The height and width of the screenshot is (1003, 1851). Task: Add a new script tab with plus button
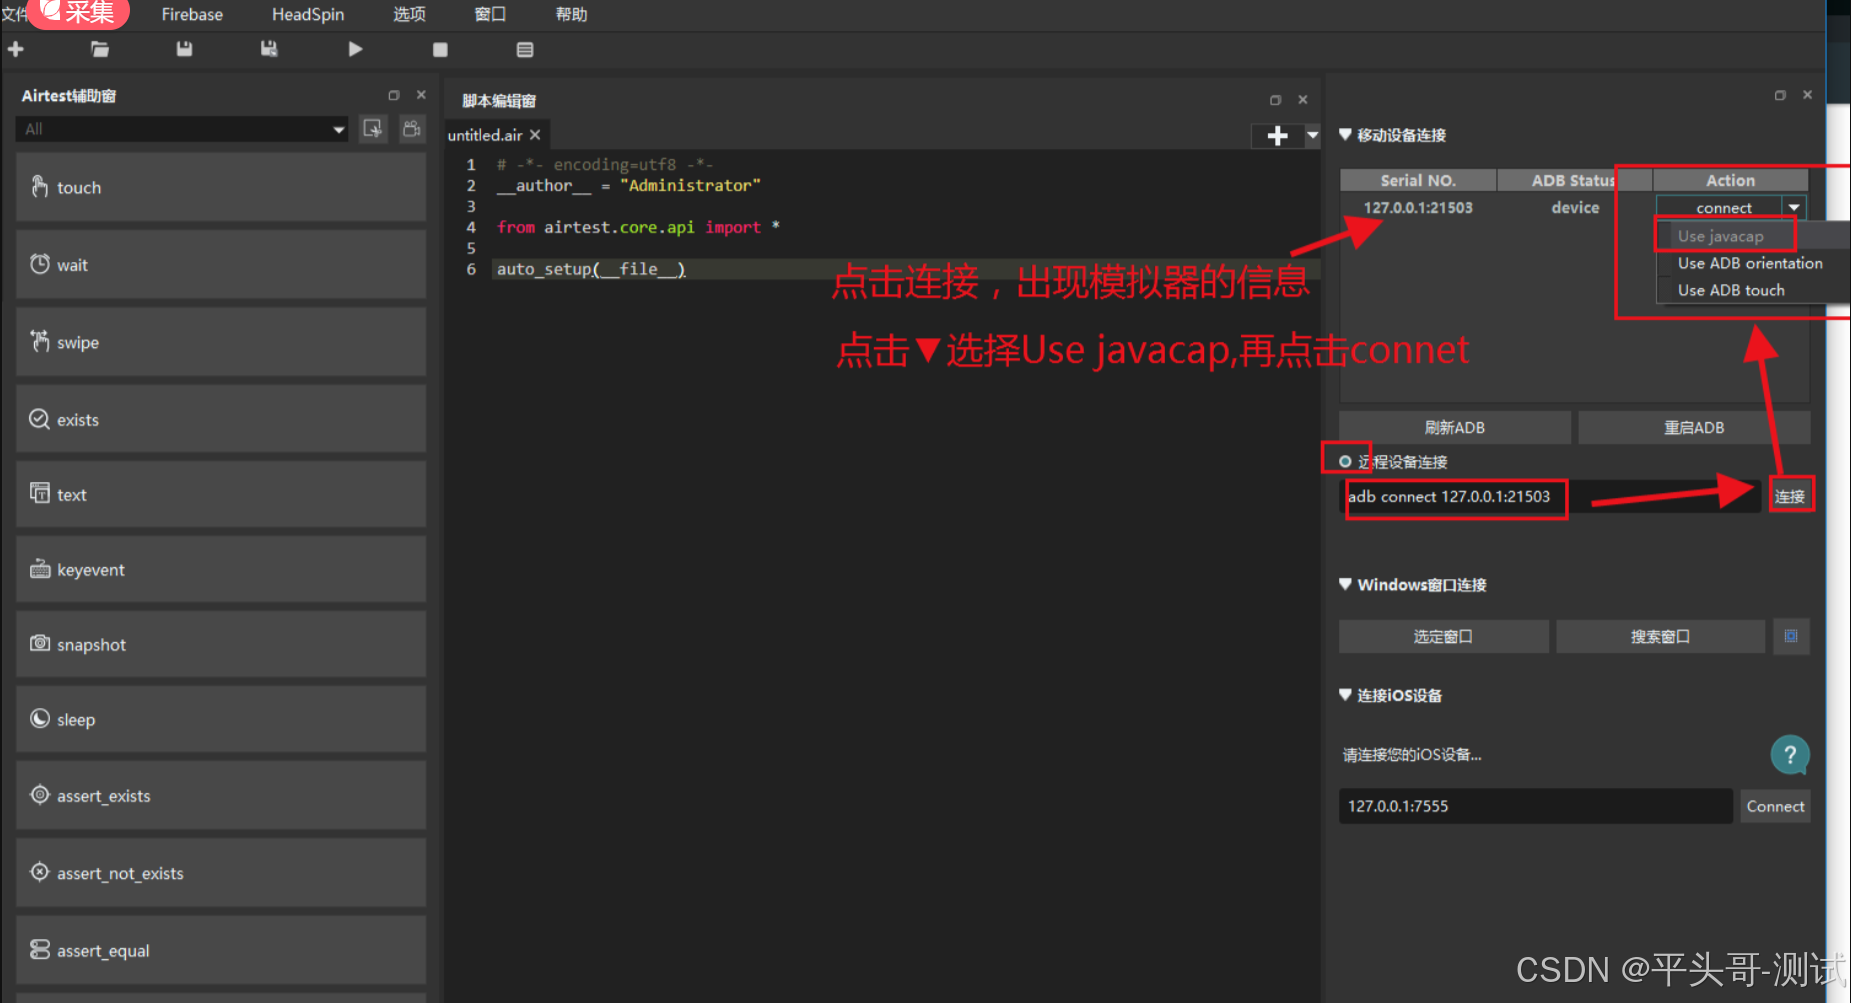[1277, 136]
